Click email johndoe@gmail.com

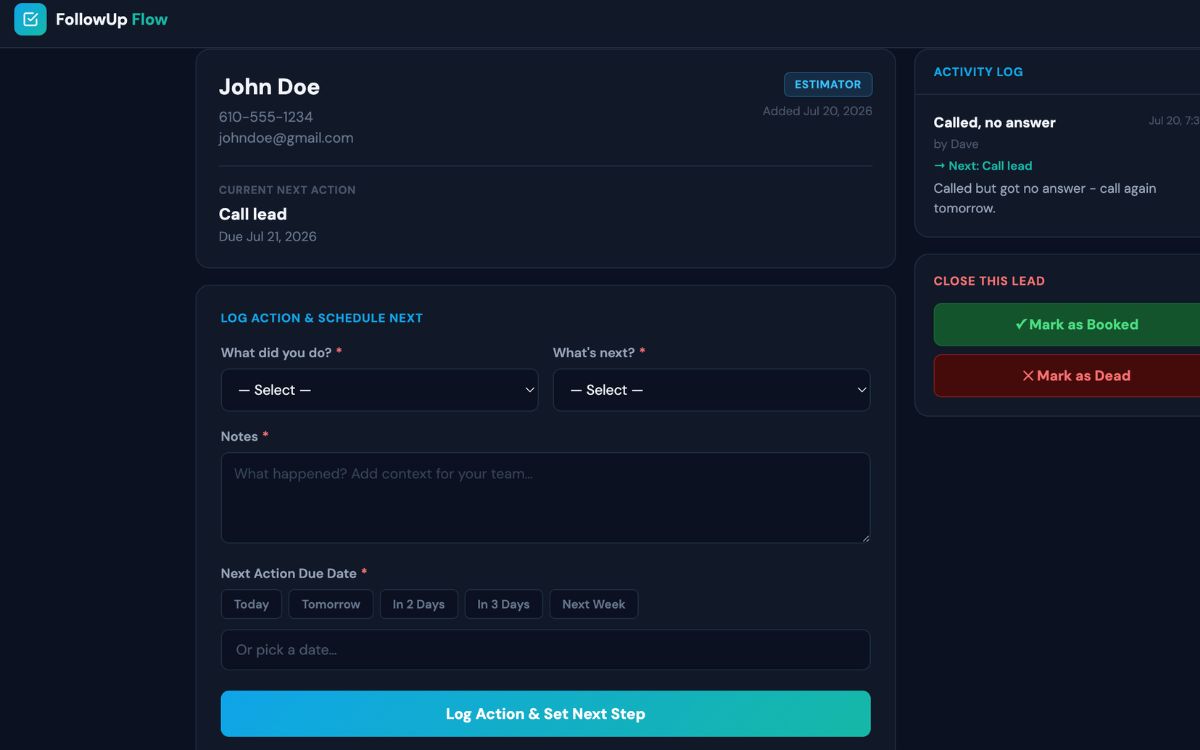[x=286, y=138]
